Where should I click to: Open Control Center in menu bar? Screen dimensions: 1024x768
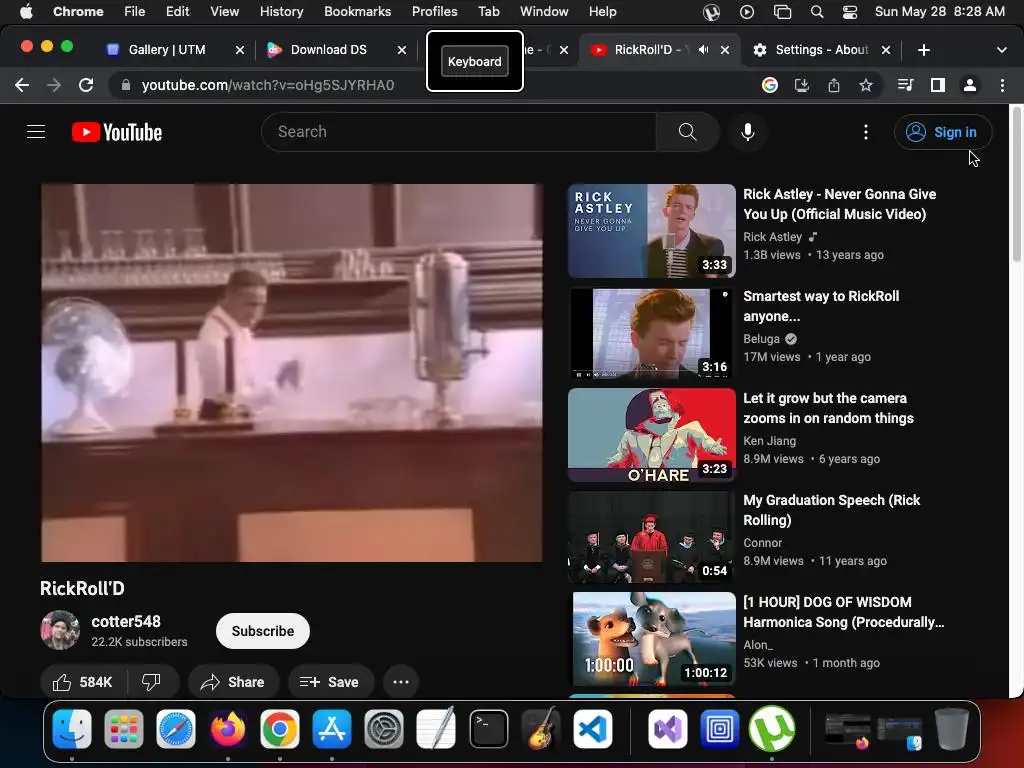click(x=850, y=12)
